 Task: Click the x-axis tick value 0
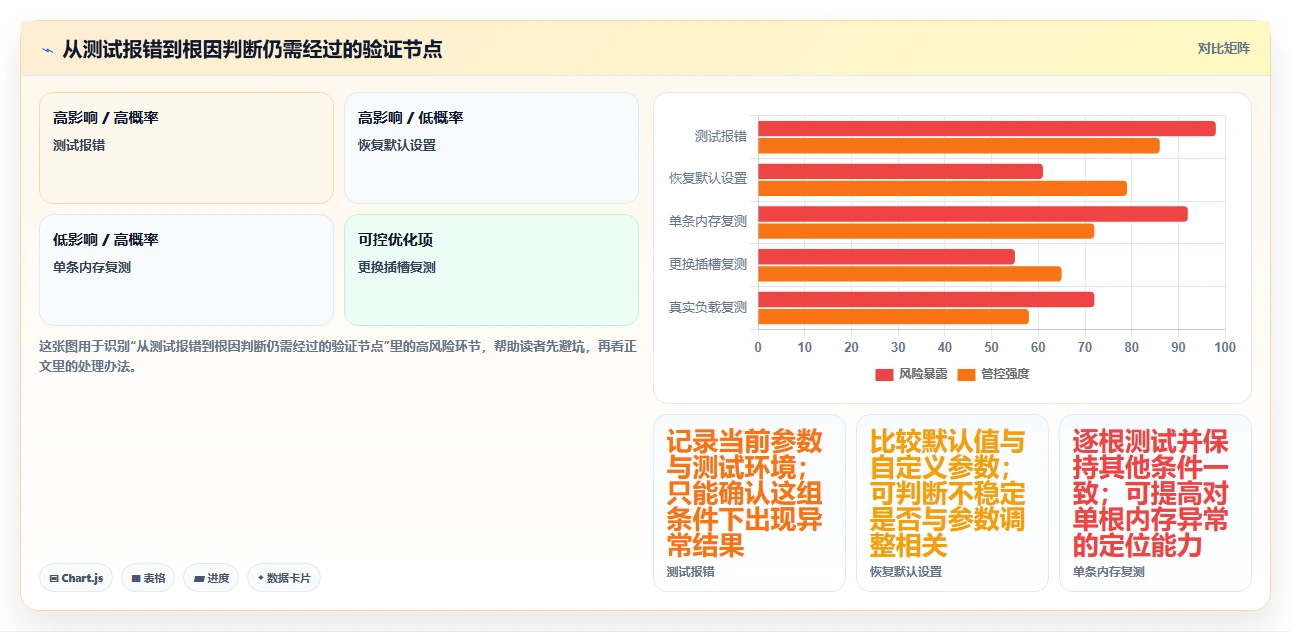(x=758, y=347)
